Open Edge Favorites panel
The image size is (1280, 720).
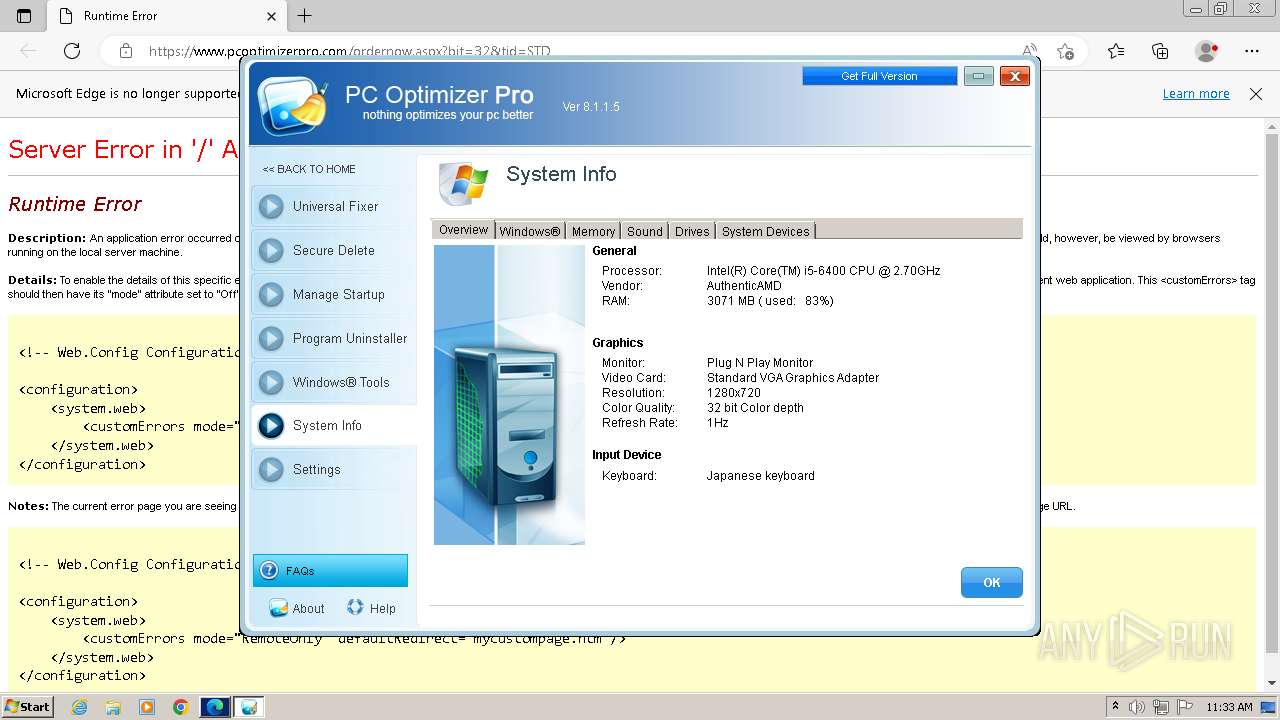(x=1116, y=51)
